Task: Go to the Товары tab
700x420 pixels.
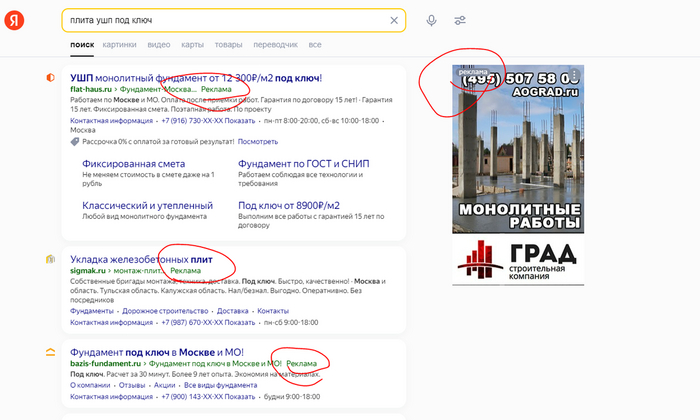Action: point(228,45)
